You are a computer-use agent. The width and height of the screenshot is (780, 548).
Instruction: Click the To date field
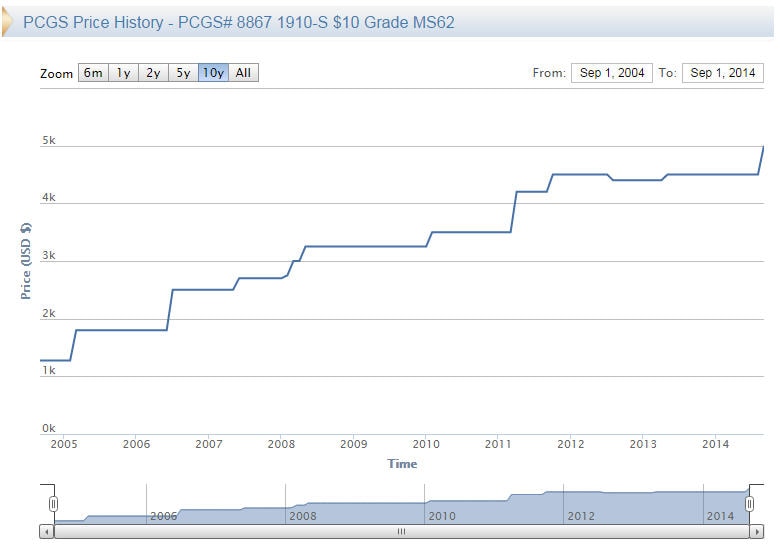click(722, 73)
